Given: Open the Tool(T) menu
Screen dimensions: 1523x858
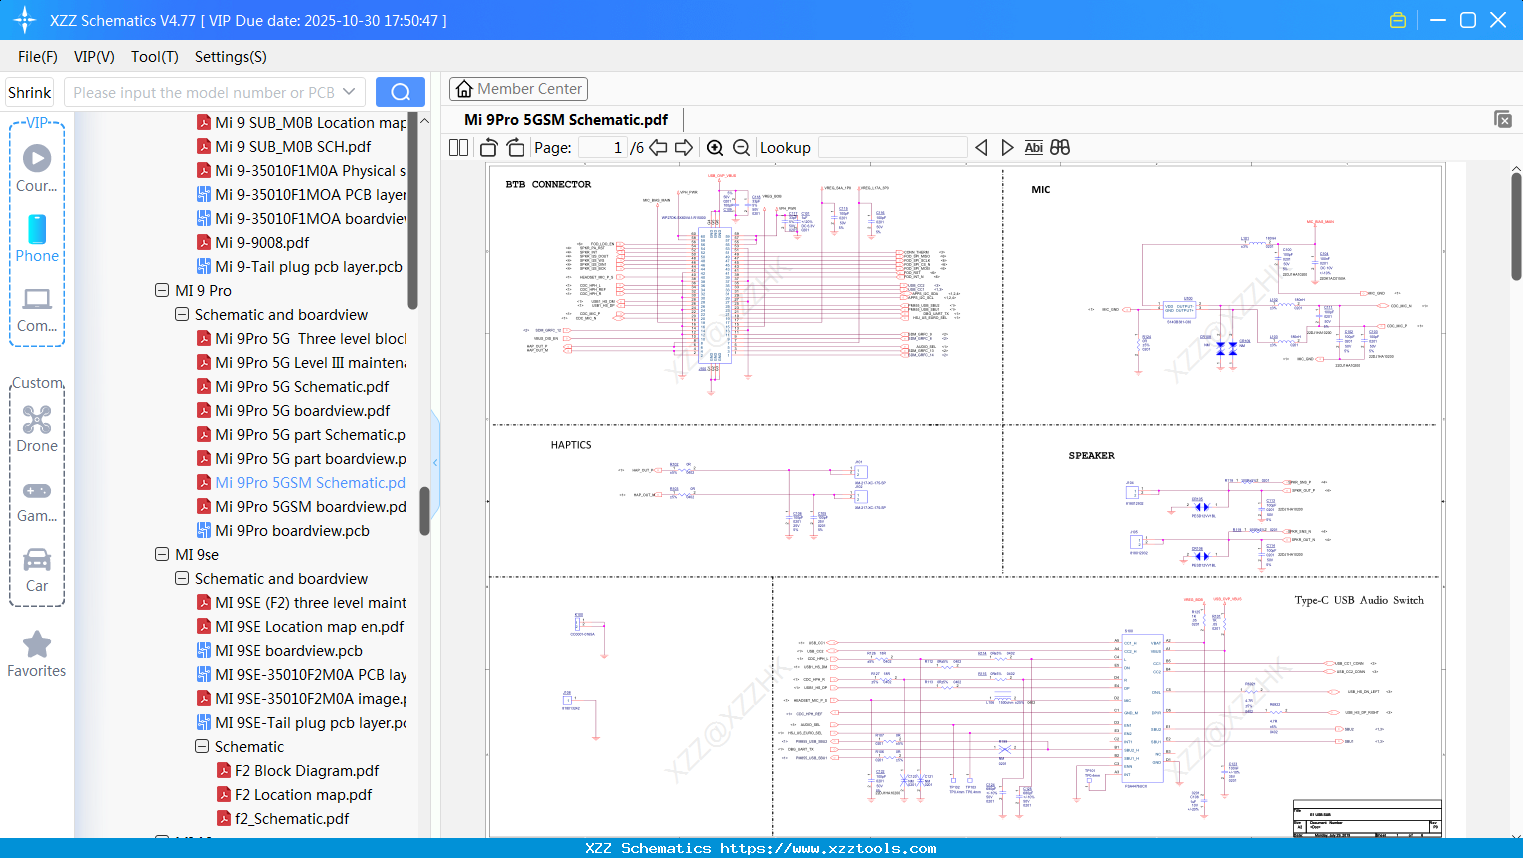Looking at the screenshot, I should pos(154,57).
